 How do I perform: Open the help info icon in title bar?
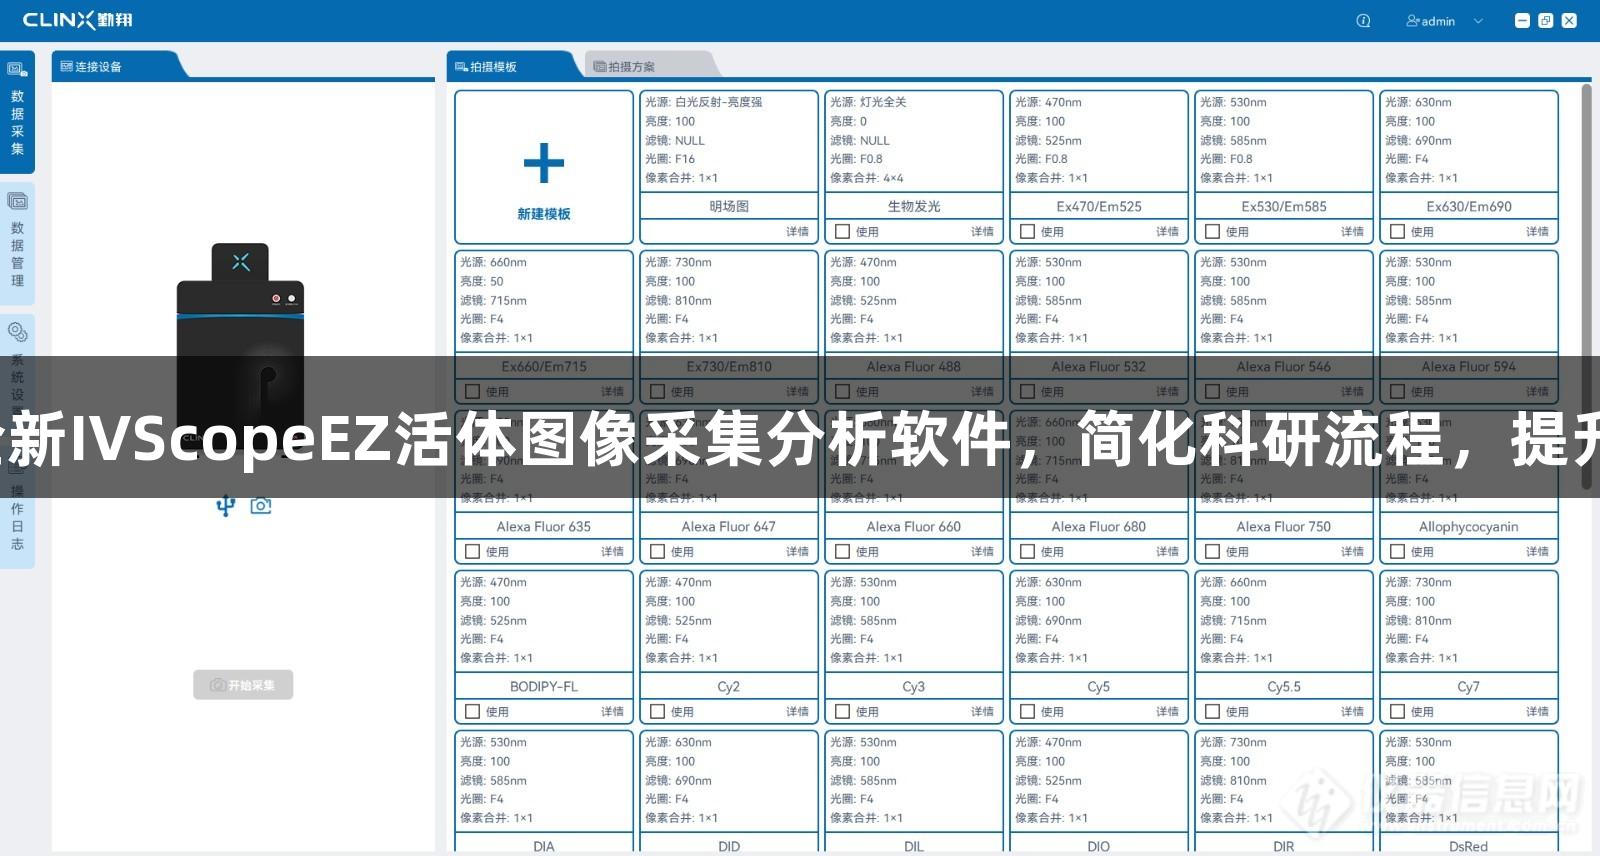pos(1363,20)
